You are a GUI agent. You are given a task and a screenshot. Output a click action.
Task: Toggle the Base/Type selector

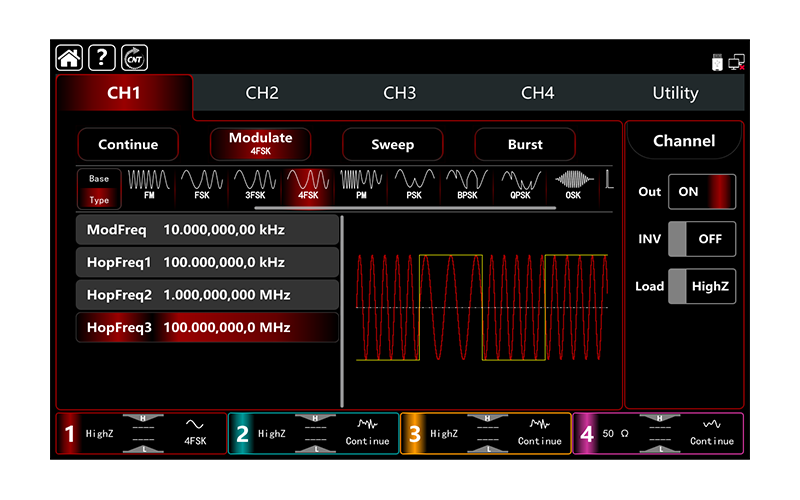coord(99,188)
